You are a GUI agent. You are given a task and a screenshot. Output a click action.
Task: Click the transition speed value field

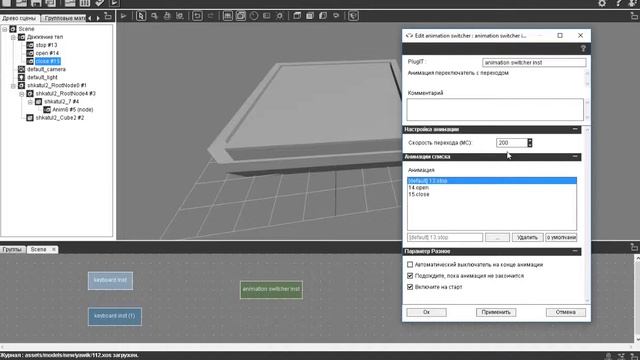(512, 143)
